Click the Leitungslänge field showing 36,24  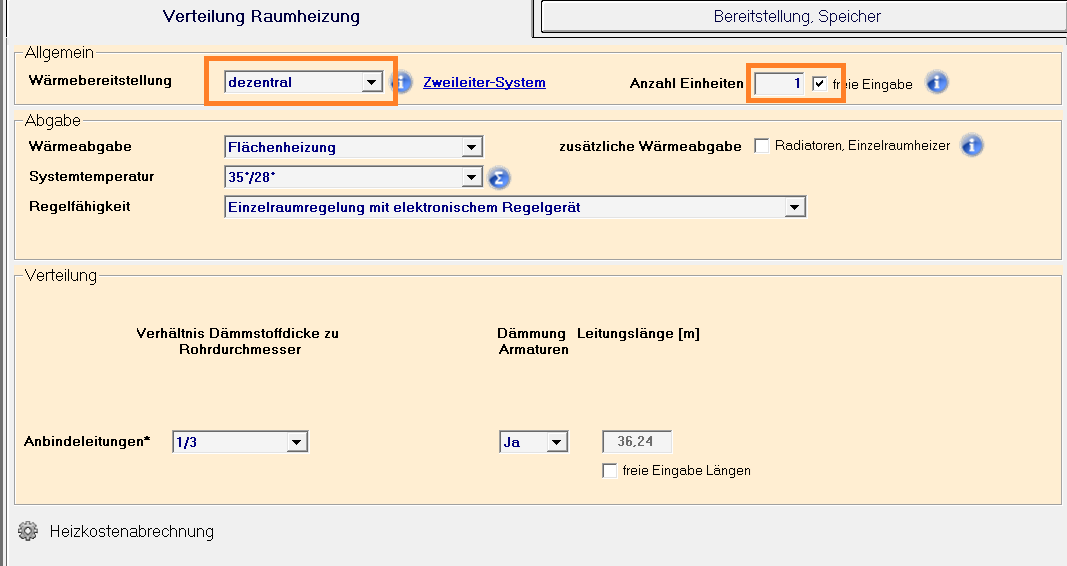pos(637,441)
